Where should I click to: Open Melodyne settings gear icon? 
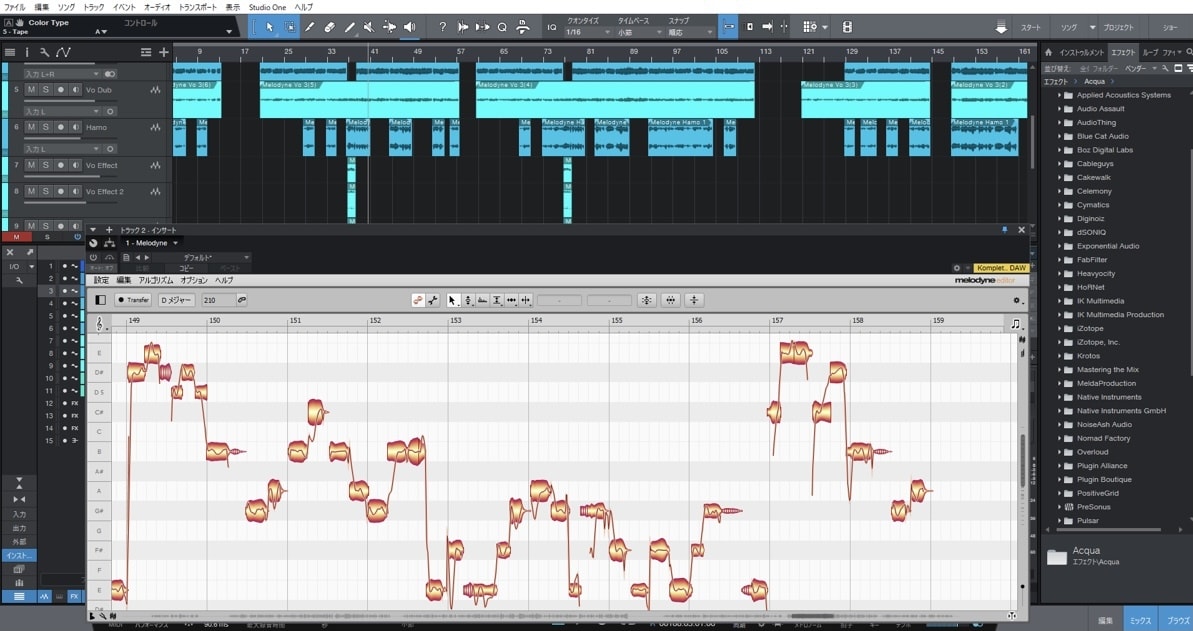coord(1016,301)
